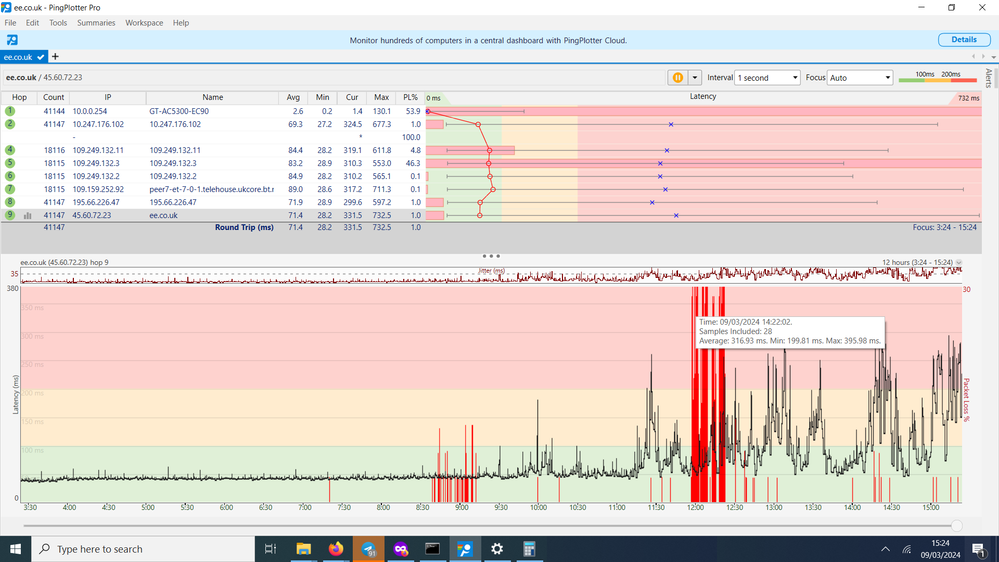999x562 pixels.
Task: Open the terminal icon on taskbar
Action: coord(433,549)
